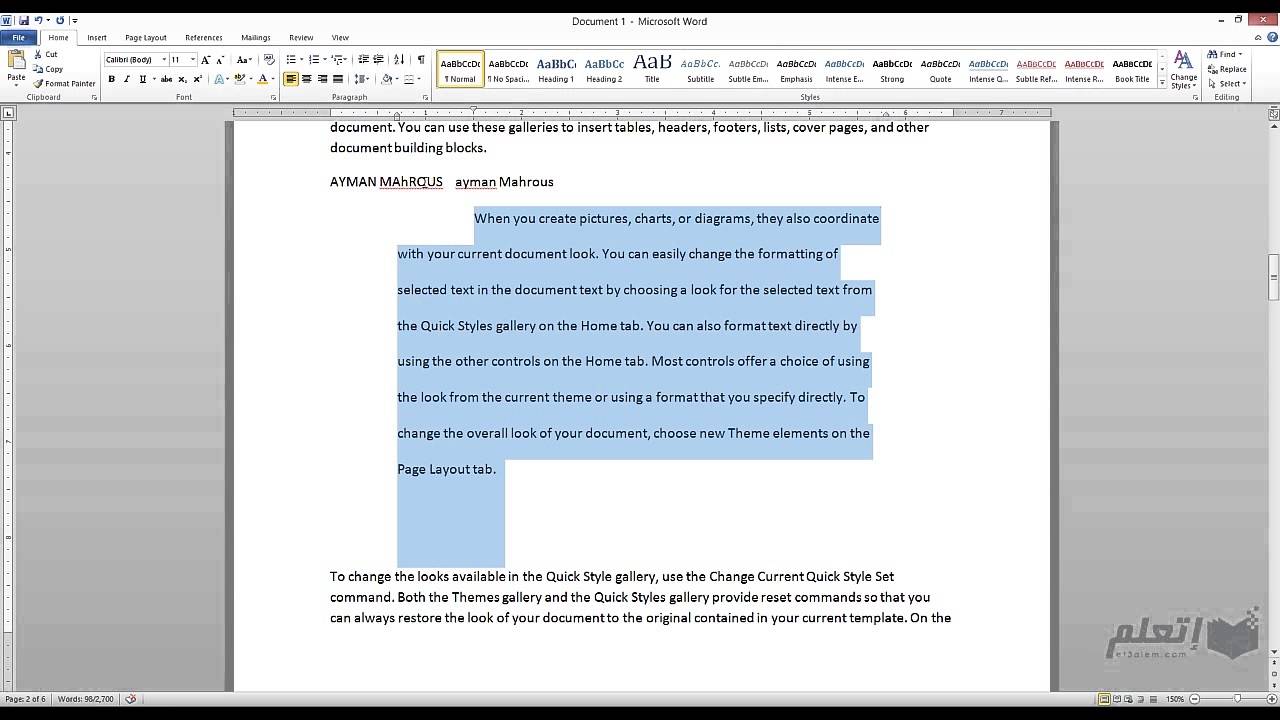Toggle Strikethrough formatting

coord(166,79)
